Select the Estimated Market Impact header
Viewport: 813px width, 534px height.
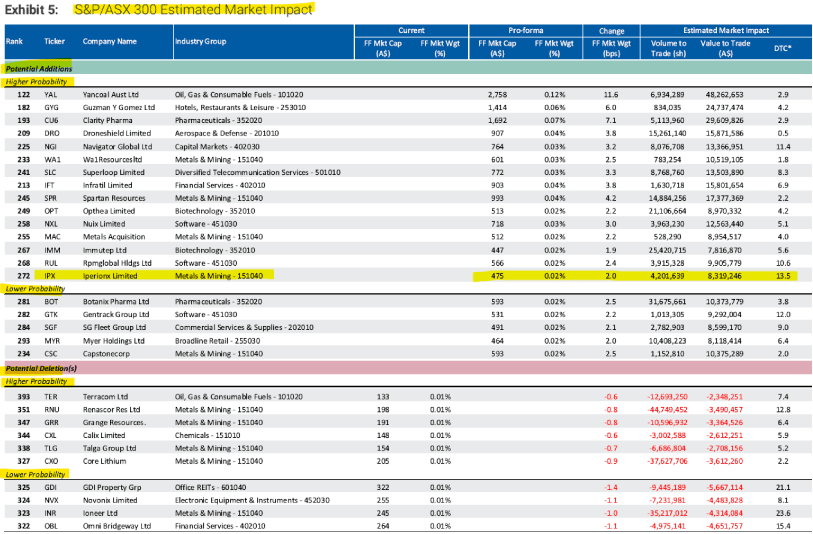[728, 30]
